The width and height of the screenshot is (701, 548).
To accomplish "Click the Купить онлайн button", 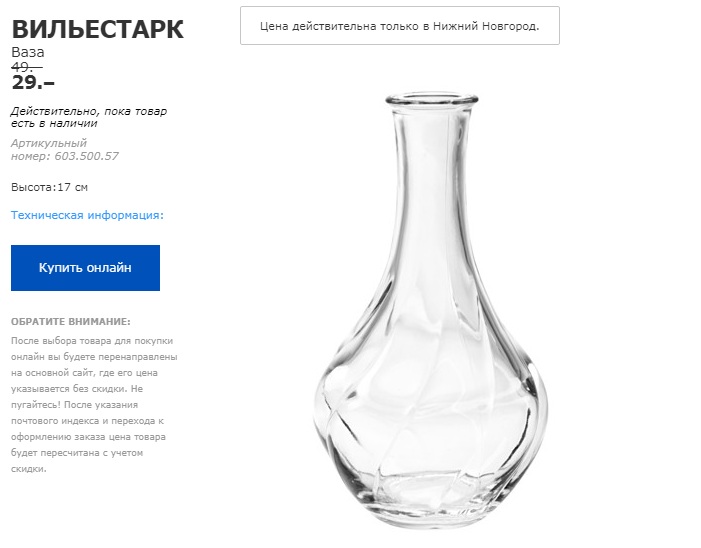I will click(85, 268).
